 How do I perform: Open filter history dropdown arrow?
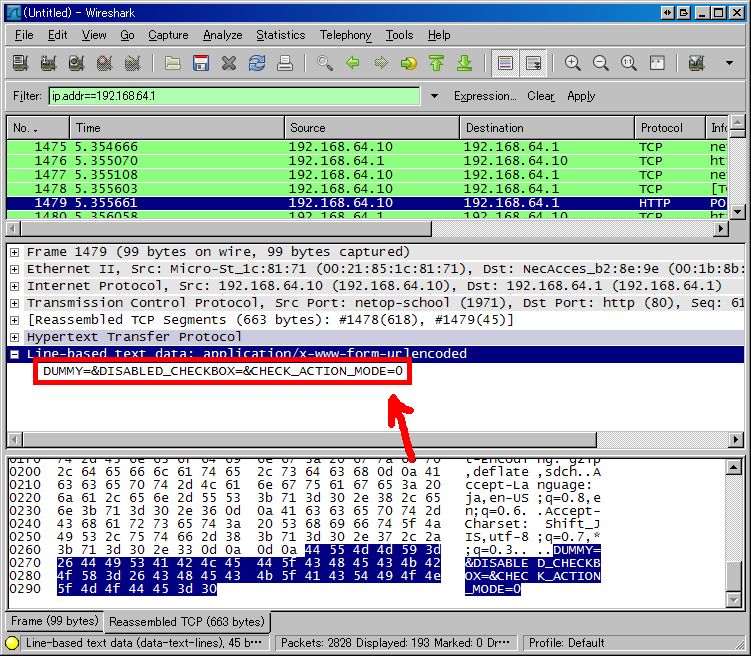click(x=434, y=96)
